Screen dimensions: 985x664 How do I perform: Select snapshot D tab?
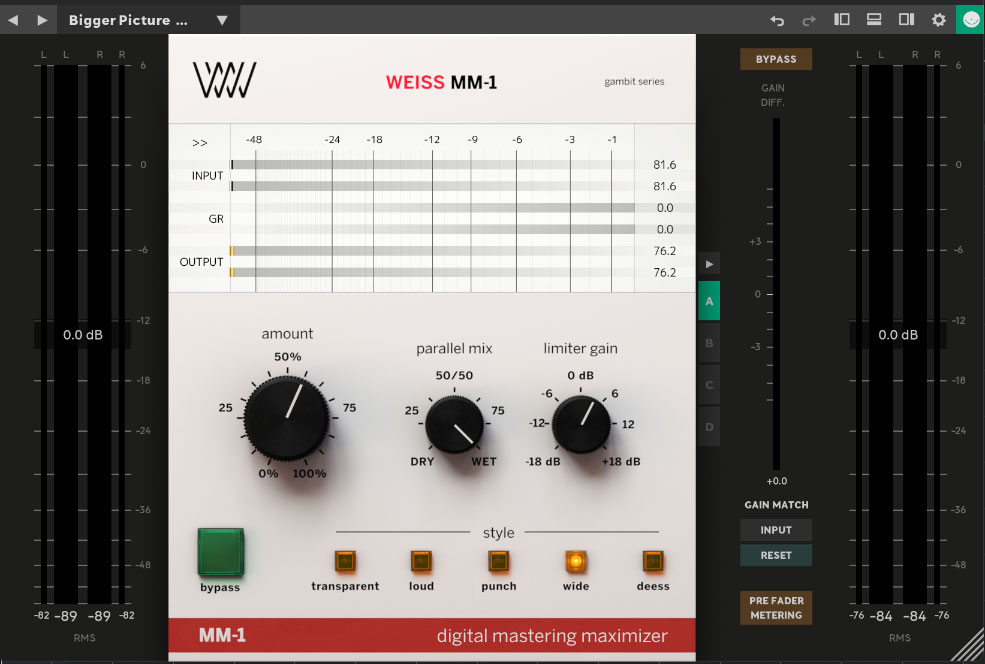[709, 427]
